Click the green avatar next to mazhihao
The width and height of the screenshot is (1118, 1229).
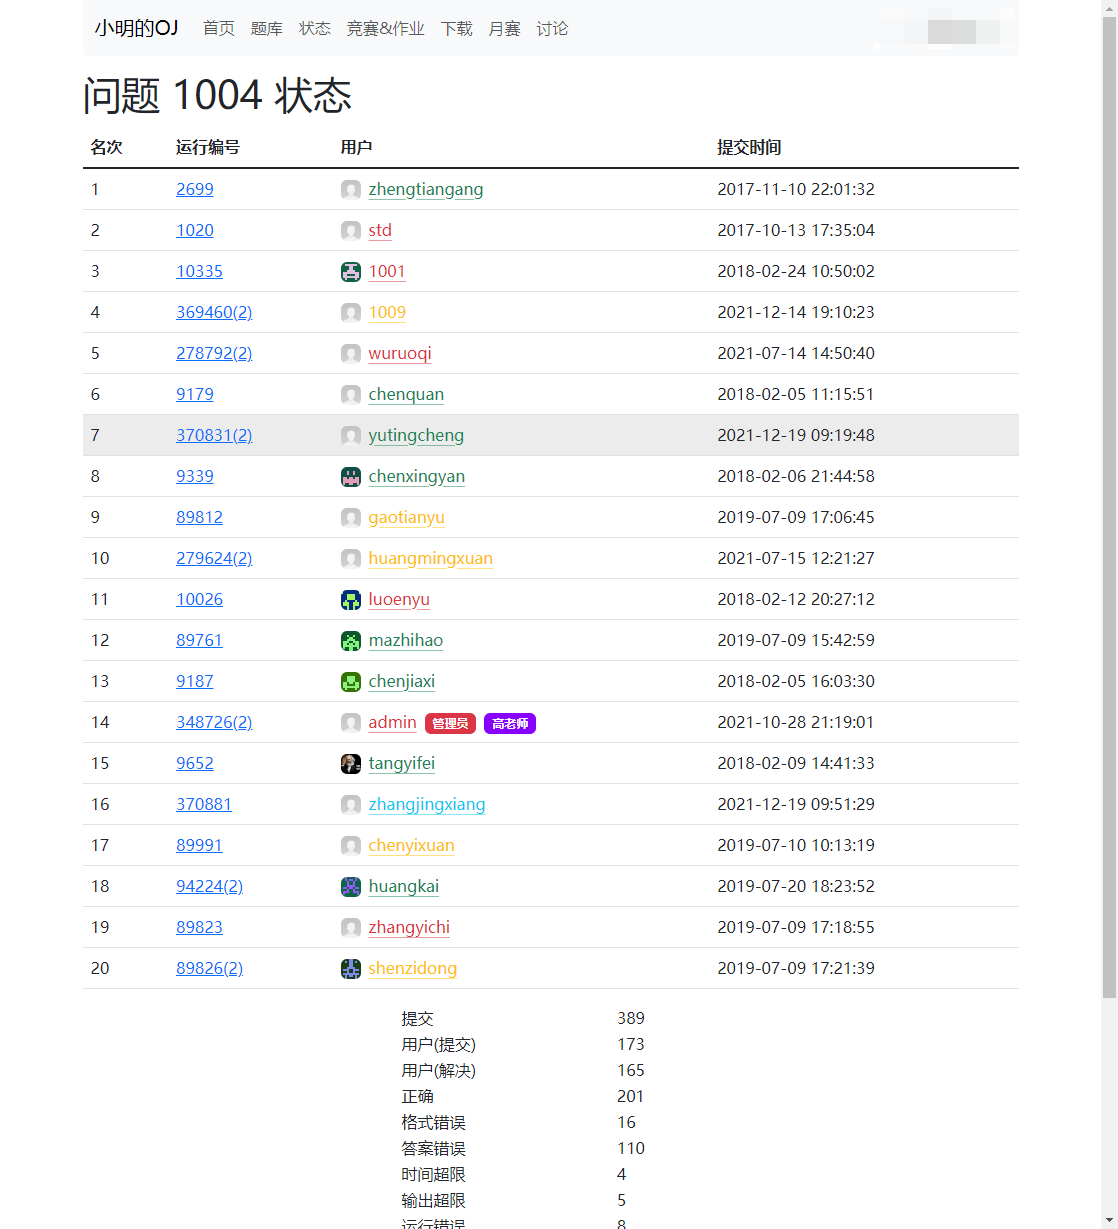350,641
